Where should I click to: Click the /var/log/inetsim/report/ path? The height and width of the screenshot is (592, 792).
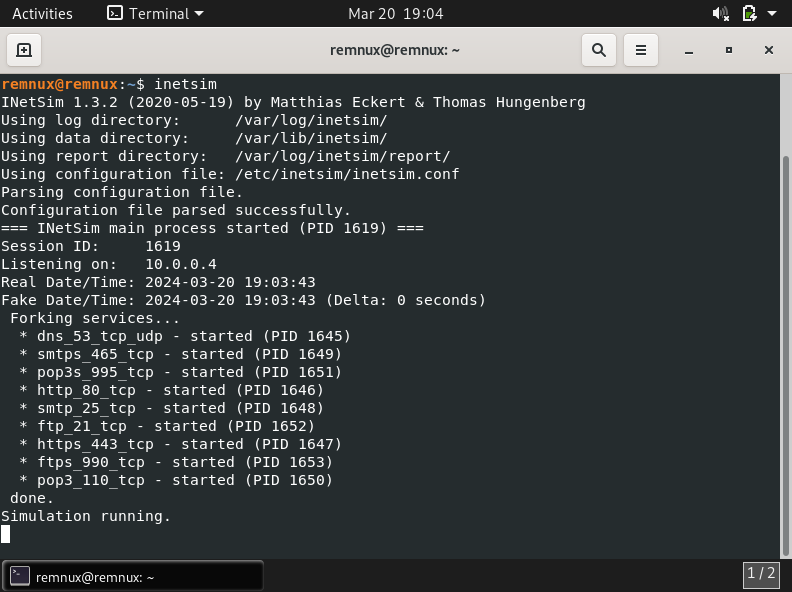click(342, 156)
